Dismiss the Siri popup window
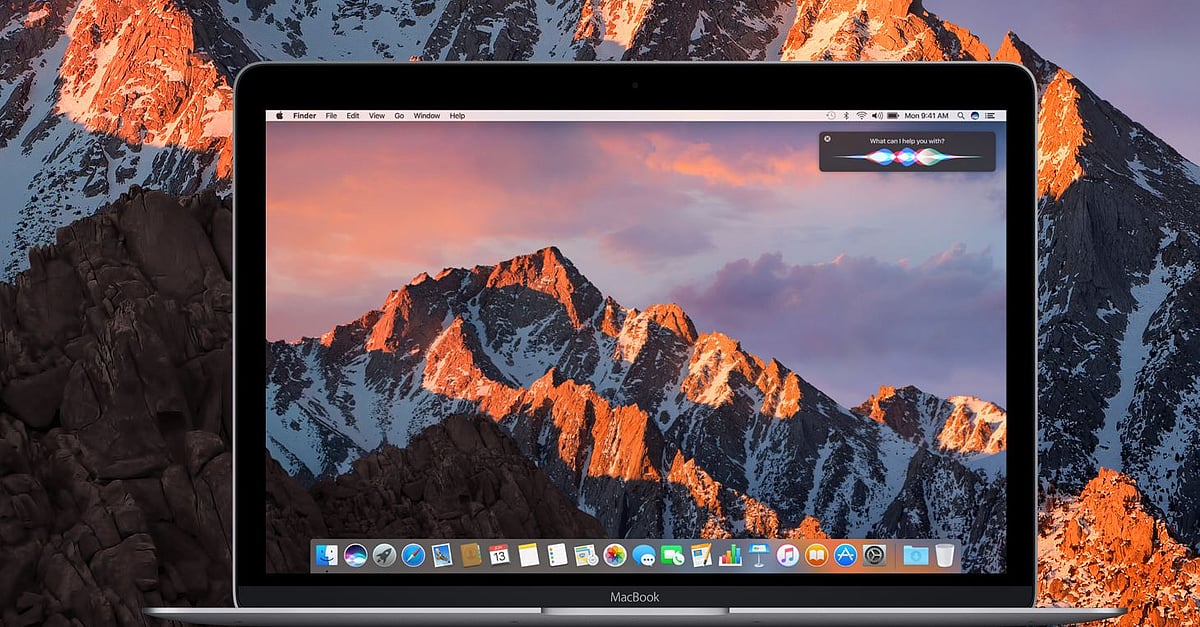The image size is (1200, 627). tap(827, 137)
